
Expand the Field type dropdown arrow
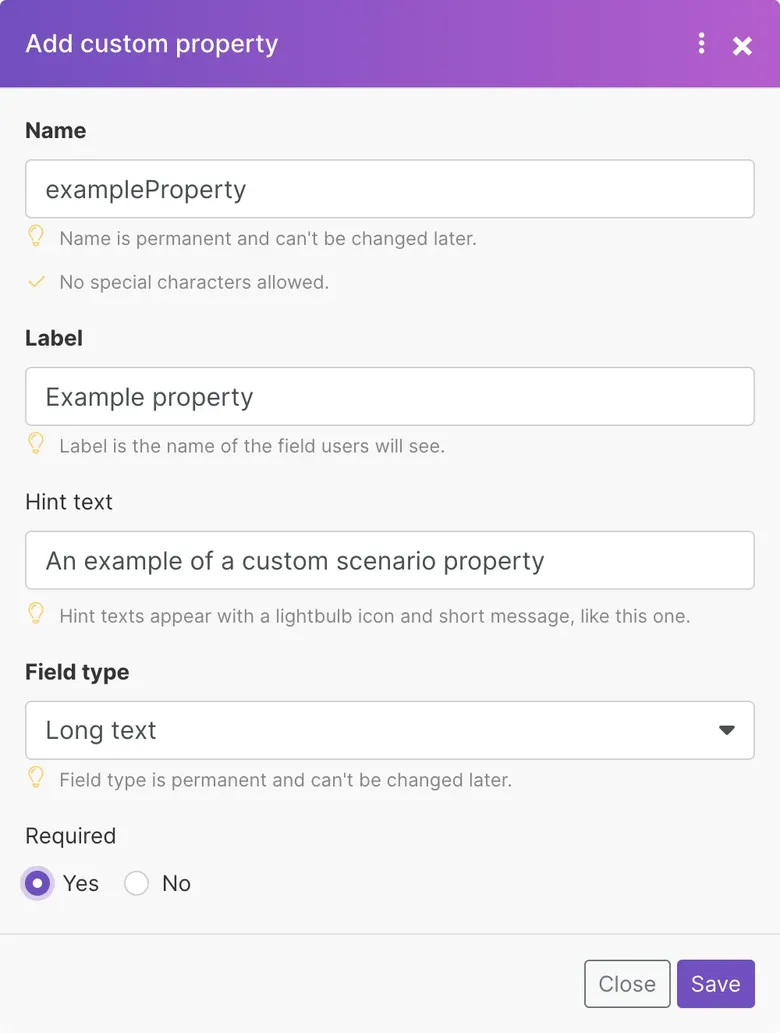727,730
